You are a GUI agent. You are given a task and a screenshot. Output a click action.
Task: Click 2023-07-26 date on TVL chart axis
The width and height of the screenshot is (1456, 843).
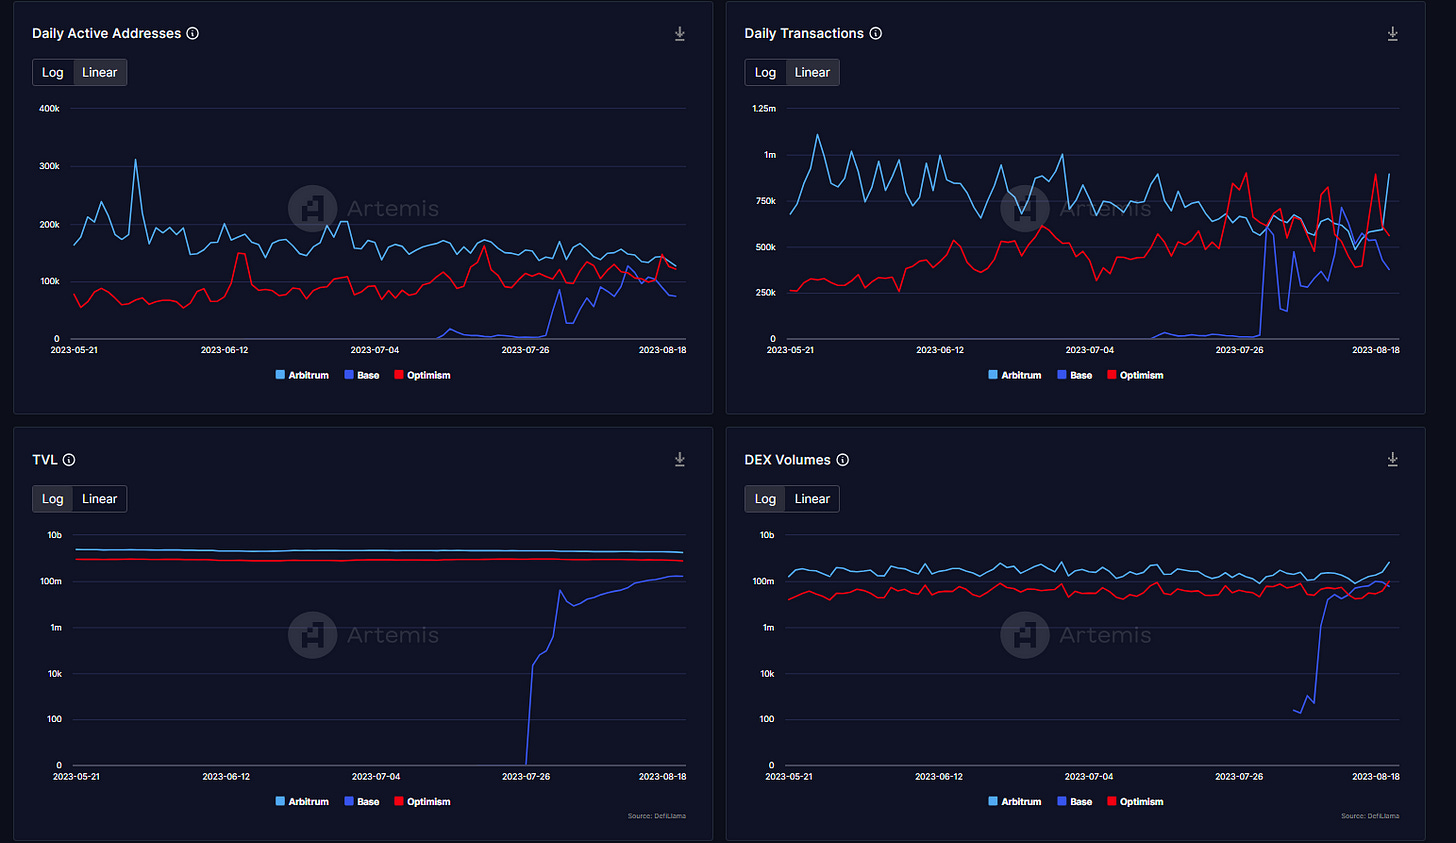(x=526, y=777)
